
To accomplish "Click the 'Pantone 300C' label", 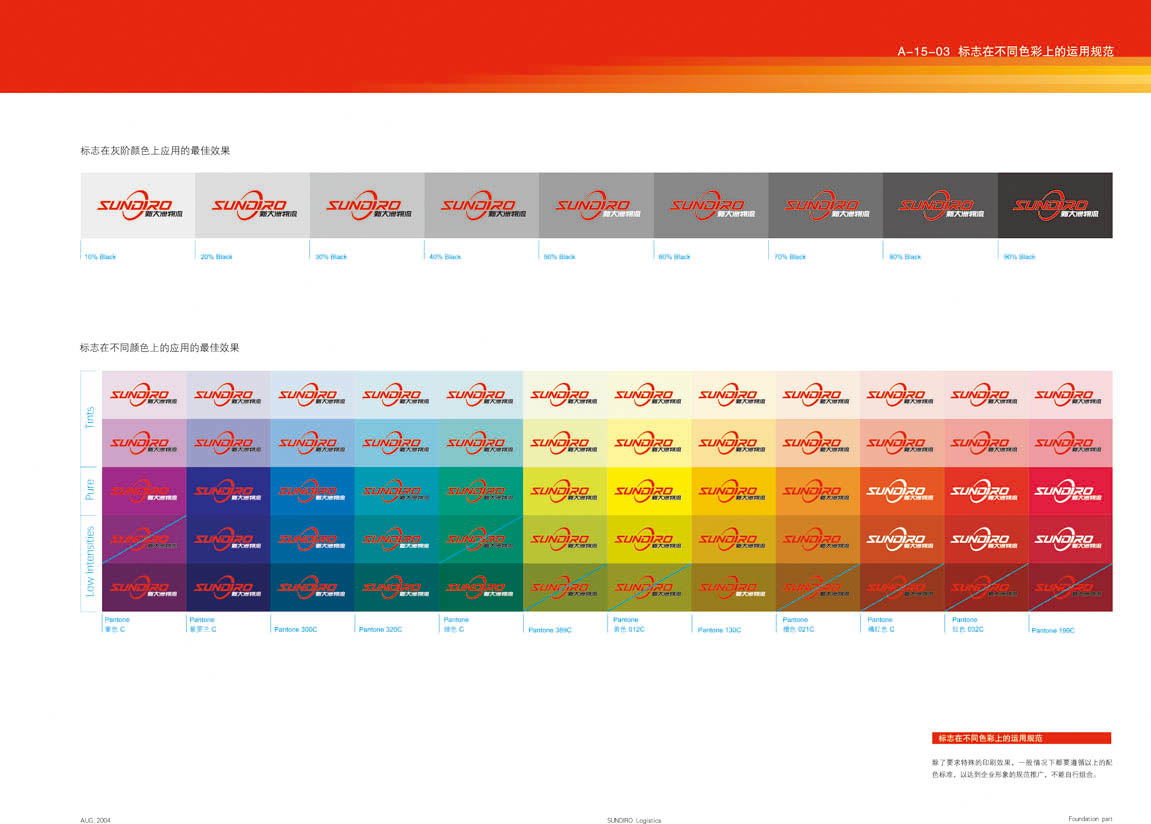I will point(296,630).
